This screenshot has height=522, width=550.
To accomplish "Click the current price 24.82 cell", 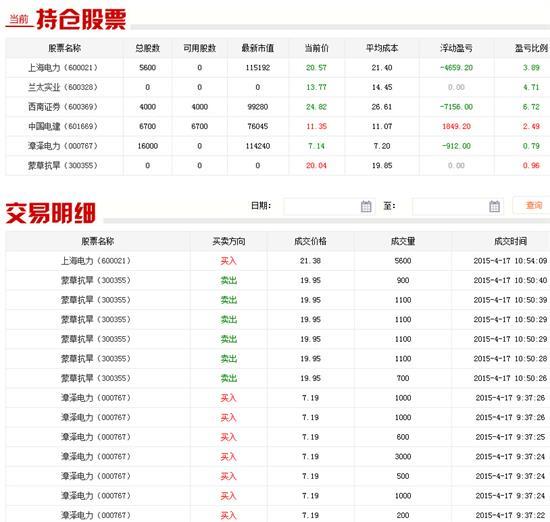I will coord(316,107).
